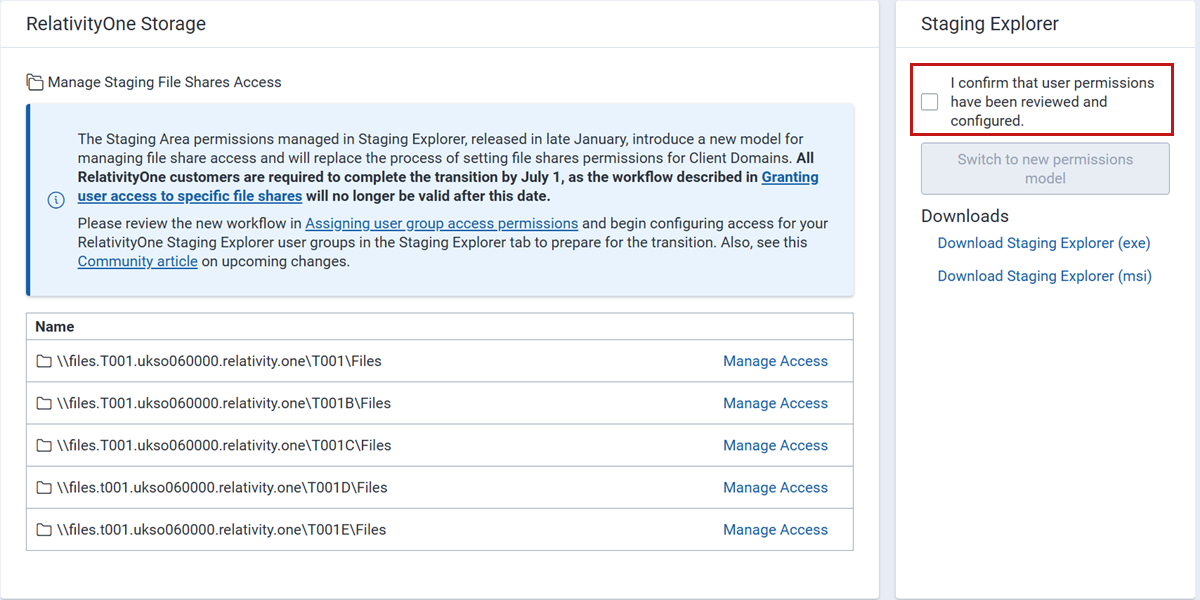1200x600 pixels.
Task: Manage Access for T001C\Files share
Action: click(x=775, y=445)
